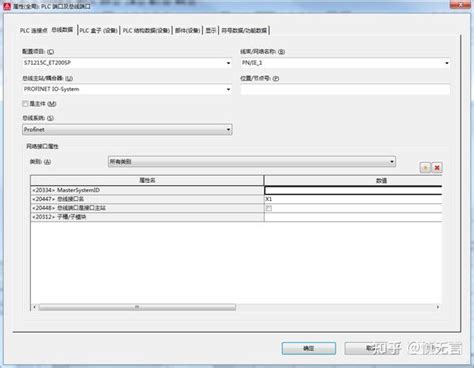Expand the 总线系统 Profinet dropdown
This screenshot has width=474, height=368.
click(x=127, y=129)
